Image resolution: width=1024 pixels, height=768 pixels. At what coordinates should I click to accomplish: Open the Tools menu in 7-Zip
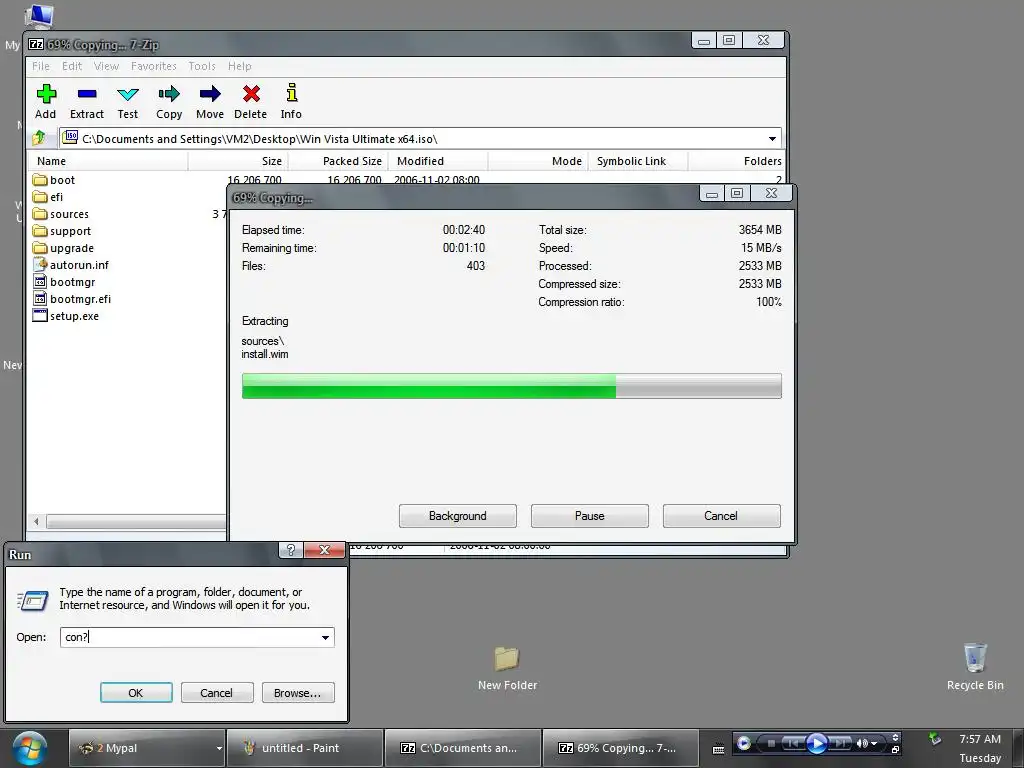(x=202, y=66)
